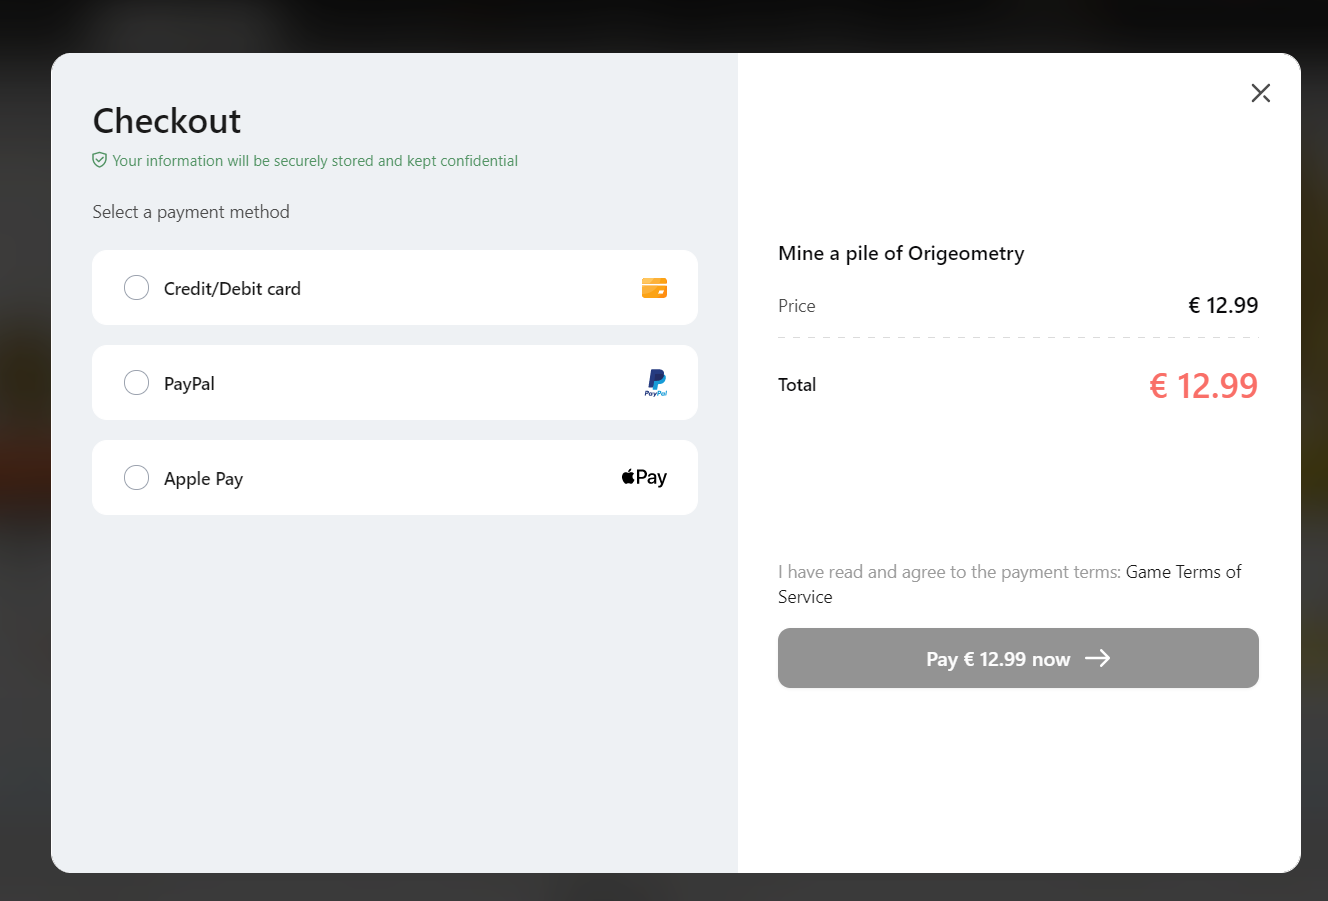1328x901 pixels.
Task: Click the black € 12.99 price value
Action: pyautogui.click(x=1223, y=306)
